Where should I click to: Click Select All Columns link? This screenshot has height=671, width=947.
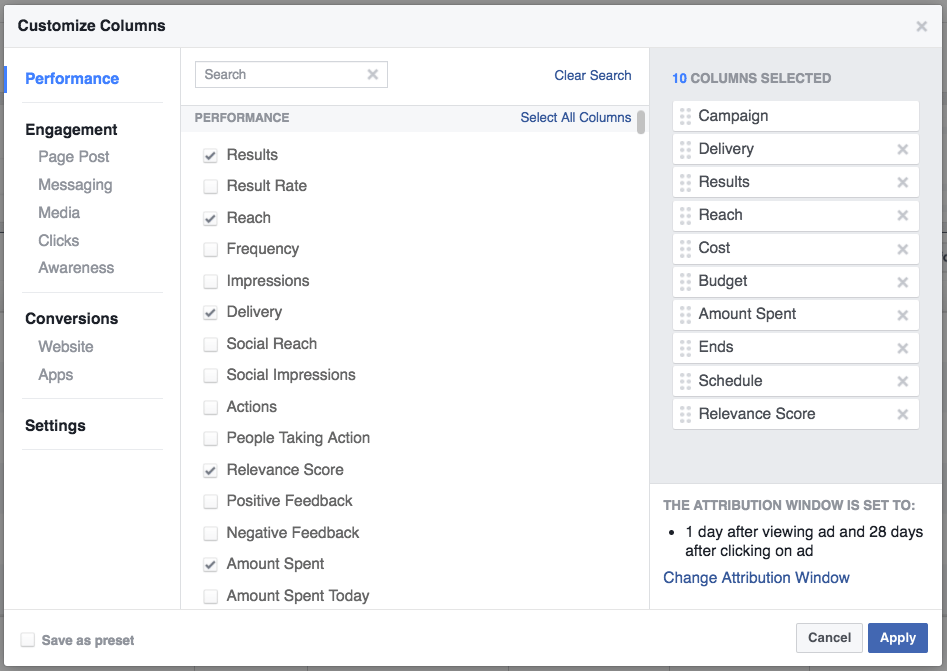(x=575, y=117)
